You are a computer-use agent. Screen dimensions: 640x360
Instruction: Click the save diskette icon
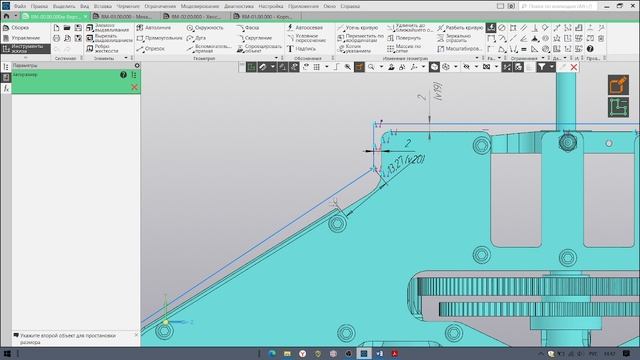click(78, 28)
